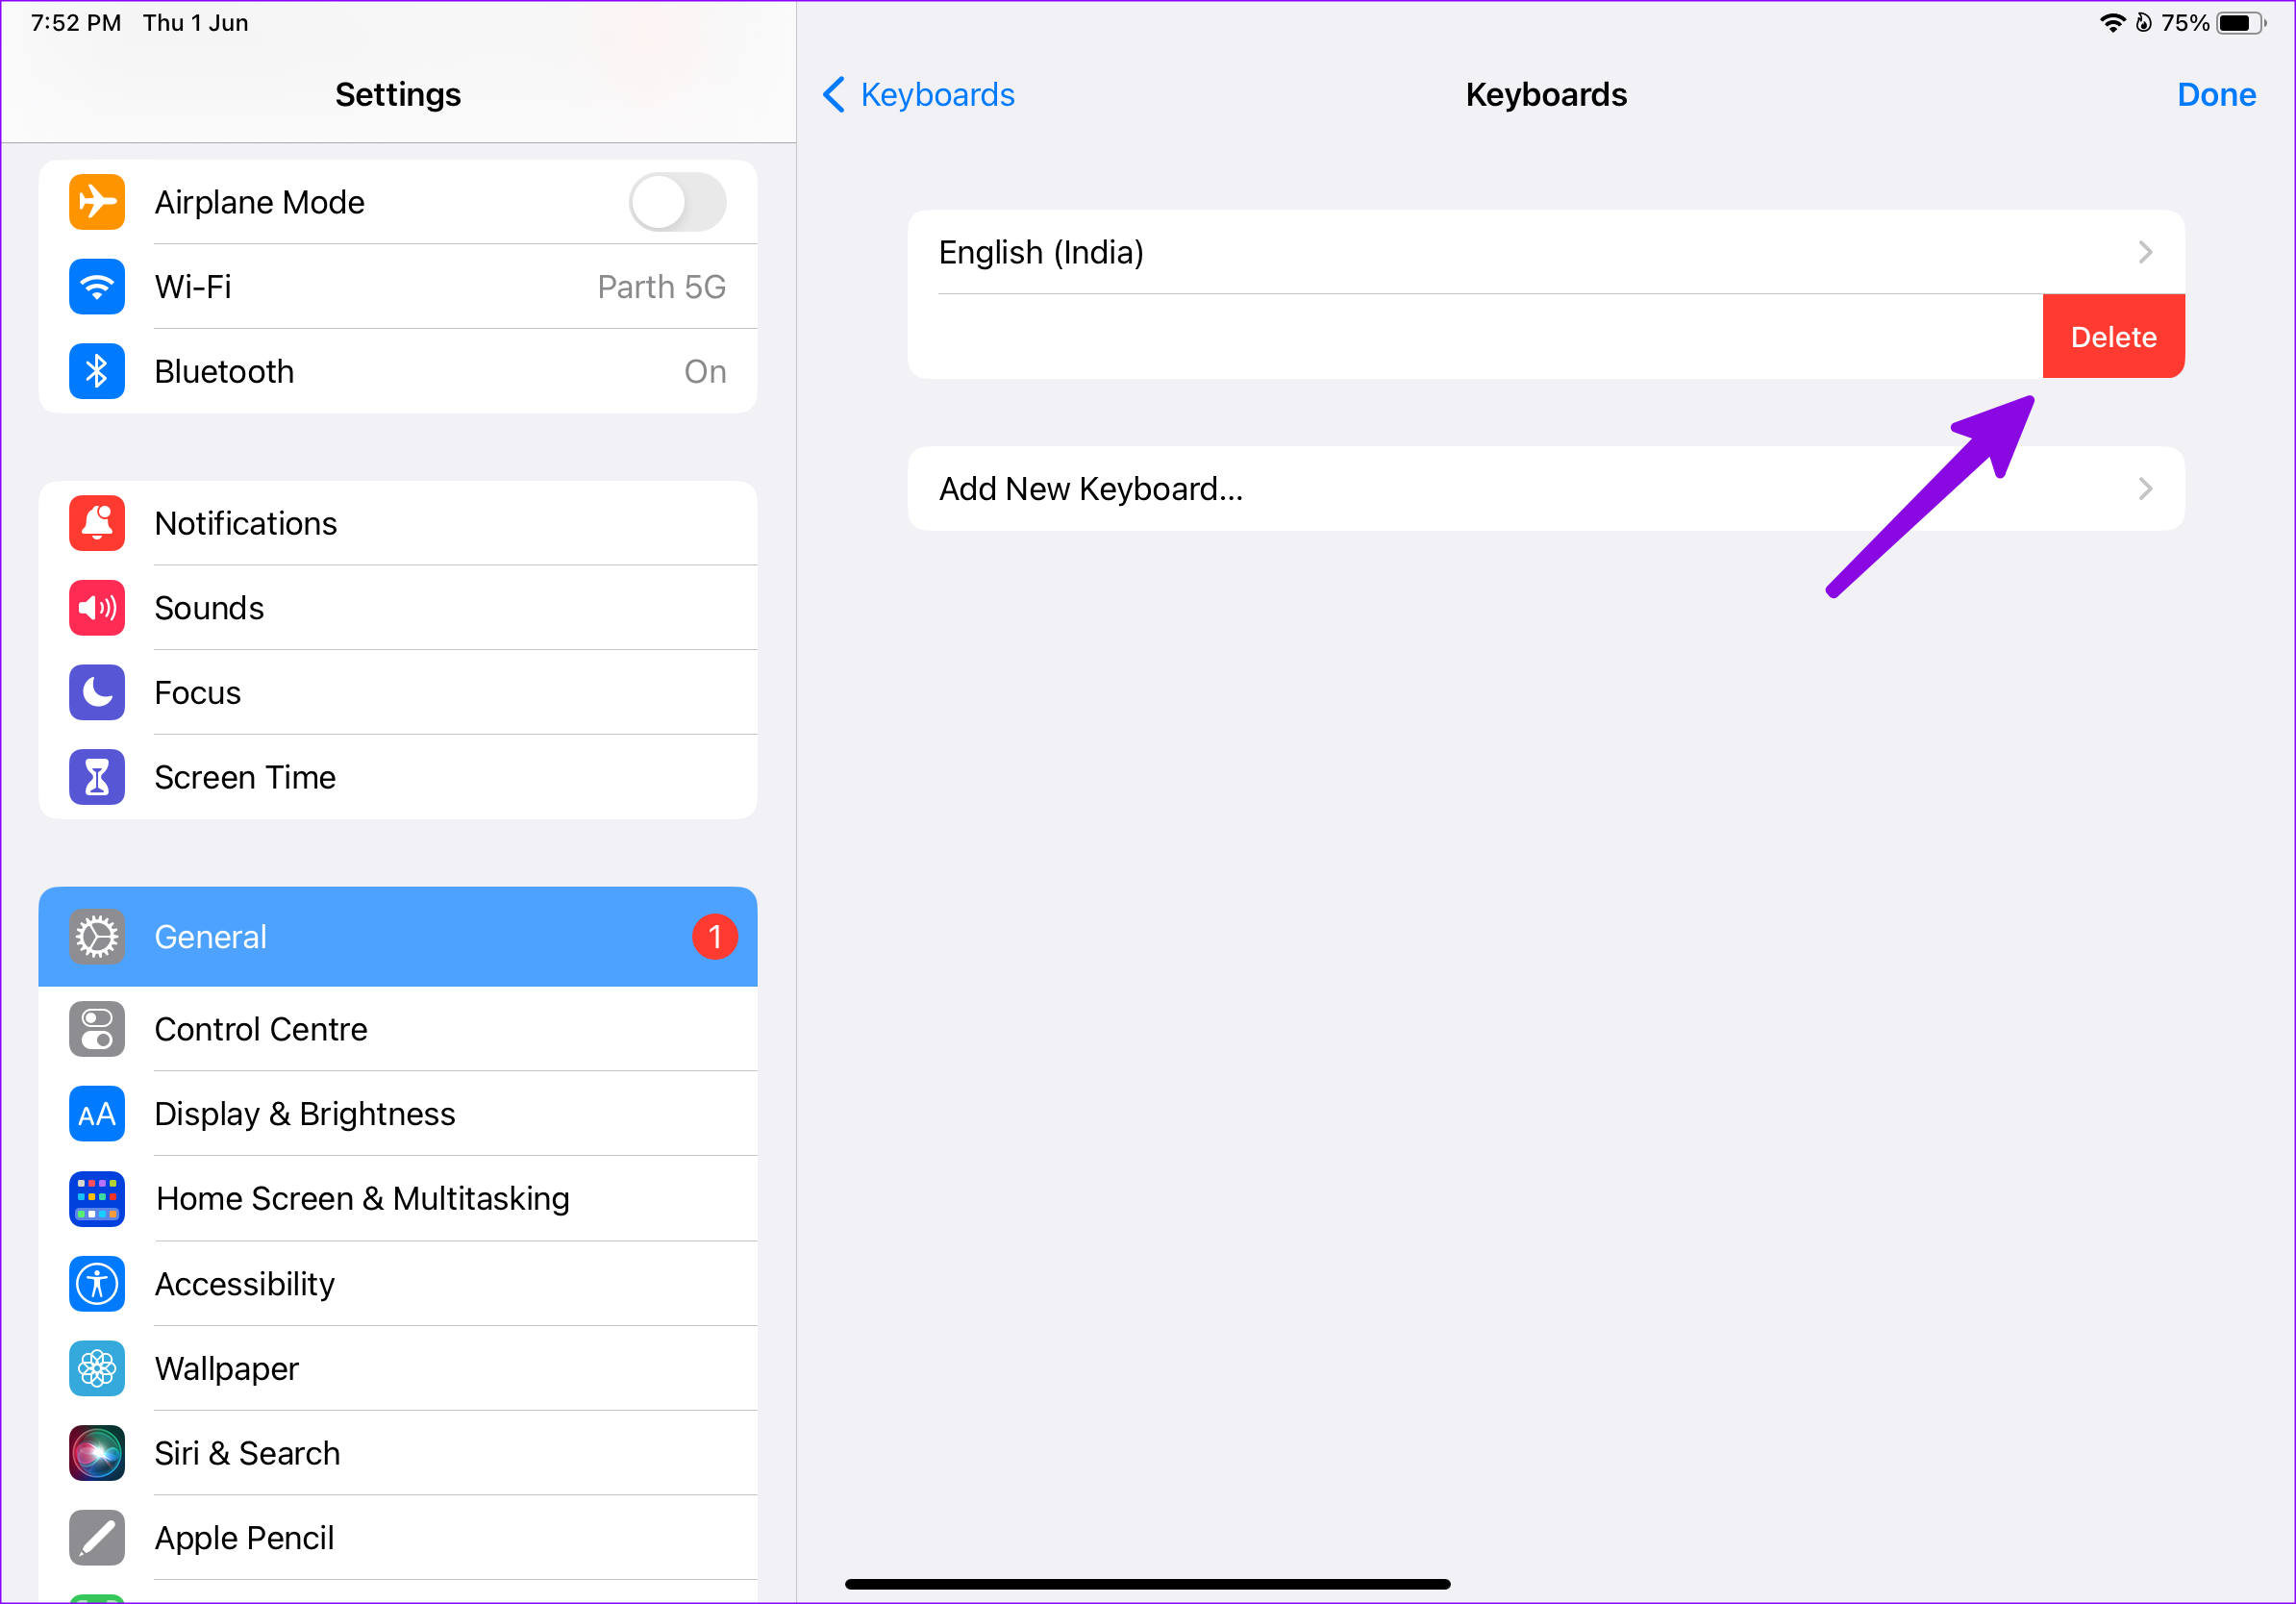Screen dimensions: 2296x1604
Task: Open the Wi-Fi settings icon
Action: coord(97,287)
